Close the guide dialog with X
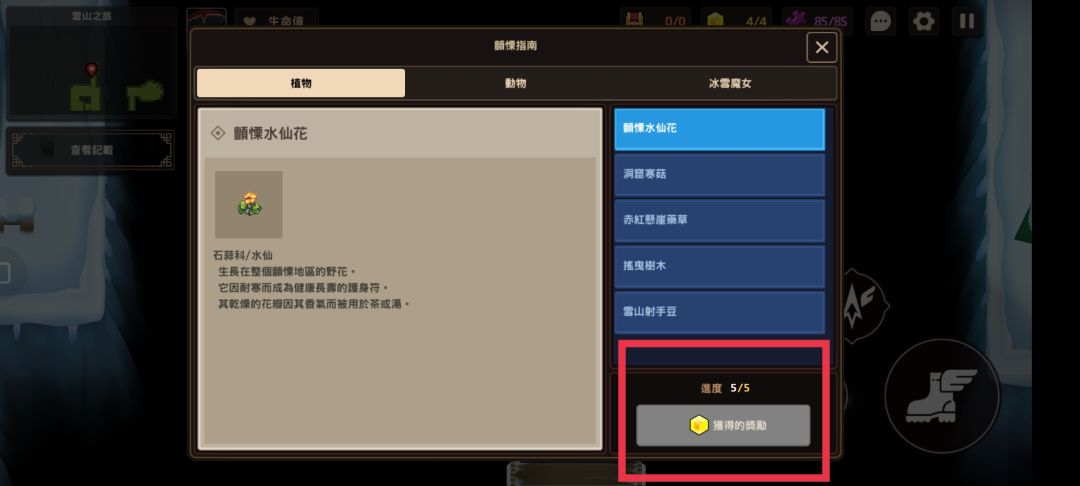1080x486 pixels. [822, 47]
